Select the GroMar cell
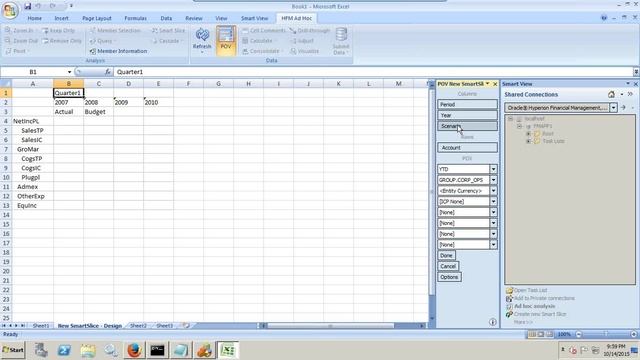 [x=33, y=149]
